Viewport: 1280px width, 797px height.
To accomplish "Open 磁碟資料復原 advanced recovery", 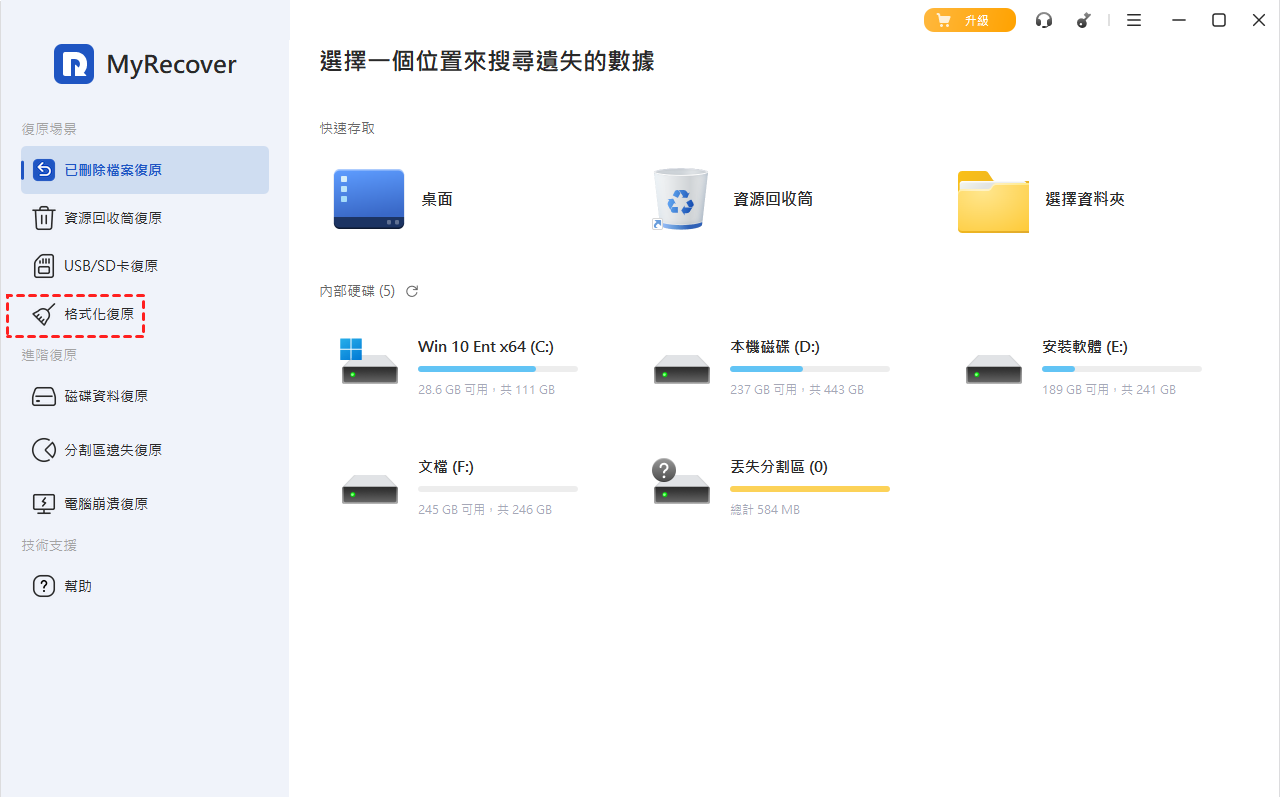I will tap(105, 396).
